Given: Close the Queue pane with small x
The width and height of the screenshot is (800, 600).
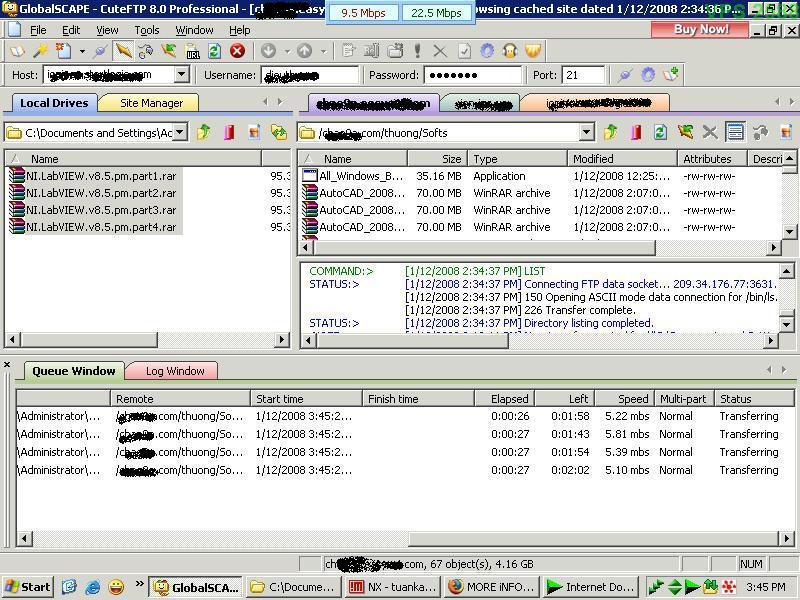Looking at the screenshot, I should point(7,364).
